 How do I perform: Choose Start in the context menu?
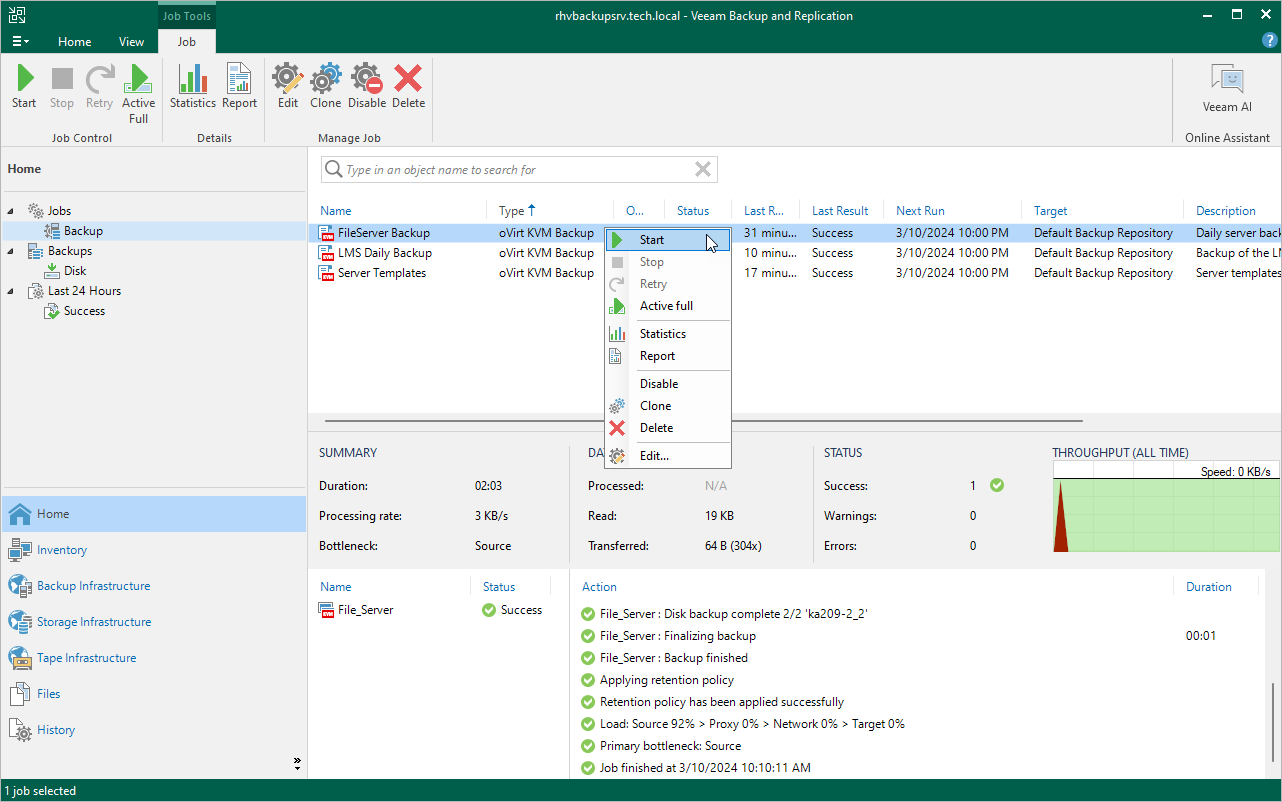(x=668, y=240)
